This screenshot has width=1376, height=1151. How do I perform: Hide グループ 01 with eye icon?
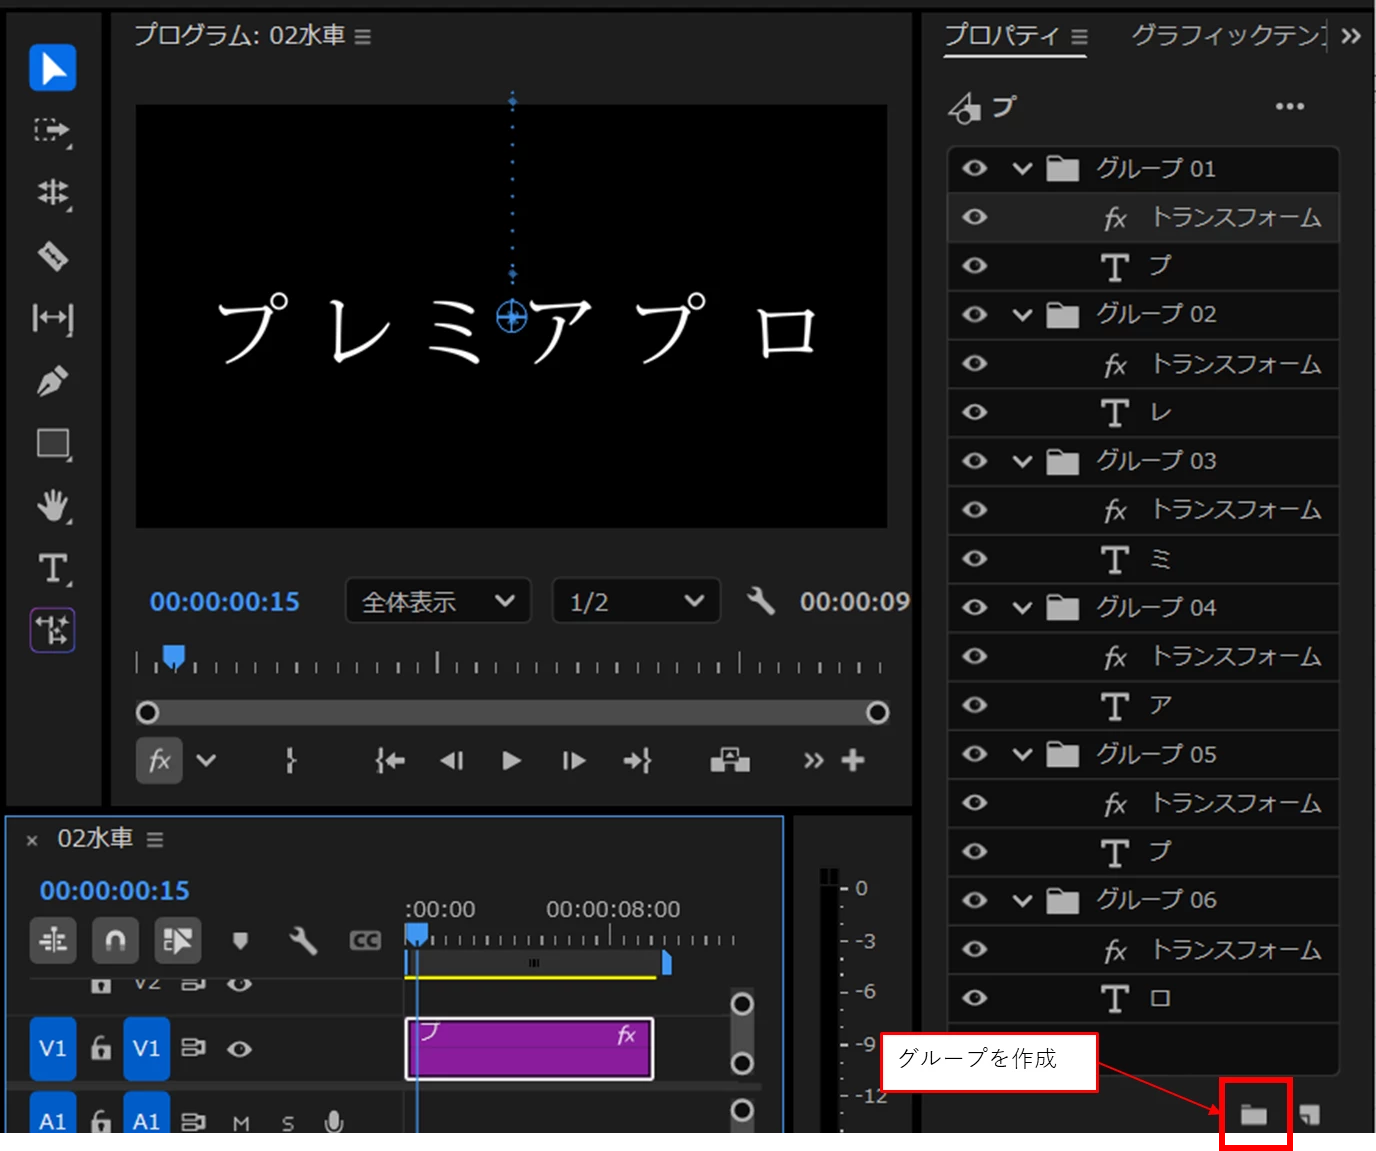click(x=975, y=168)
